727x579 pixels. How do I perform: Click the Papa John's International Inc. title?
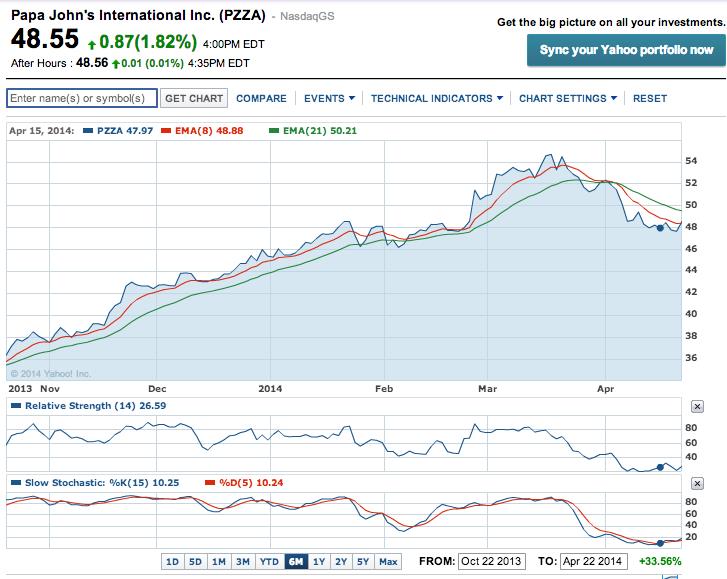point(138,15)
